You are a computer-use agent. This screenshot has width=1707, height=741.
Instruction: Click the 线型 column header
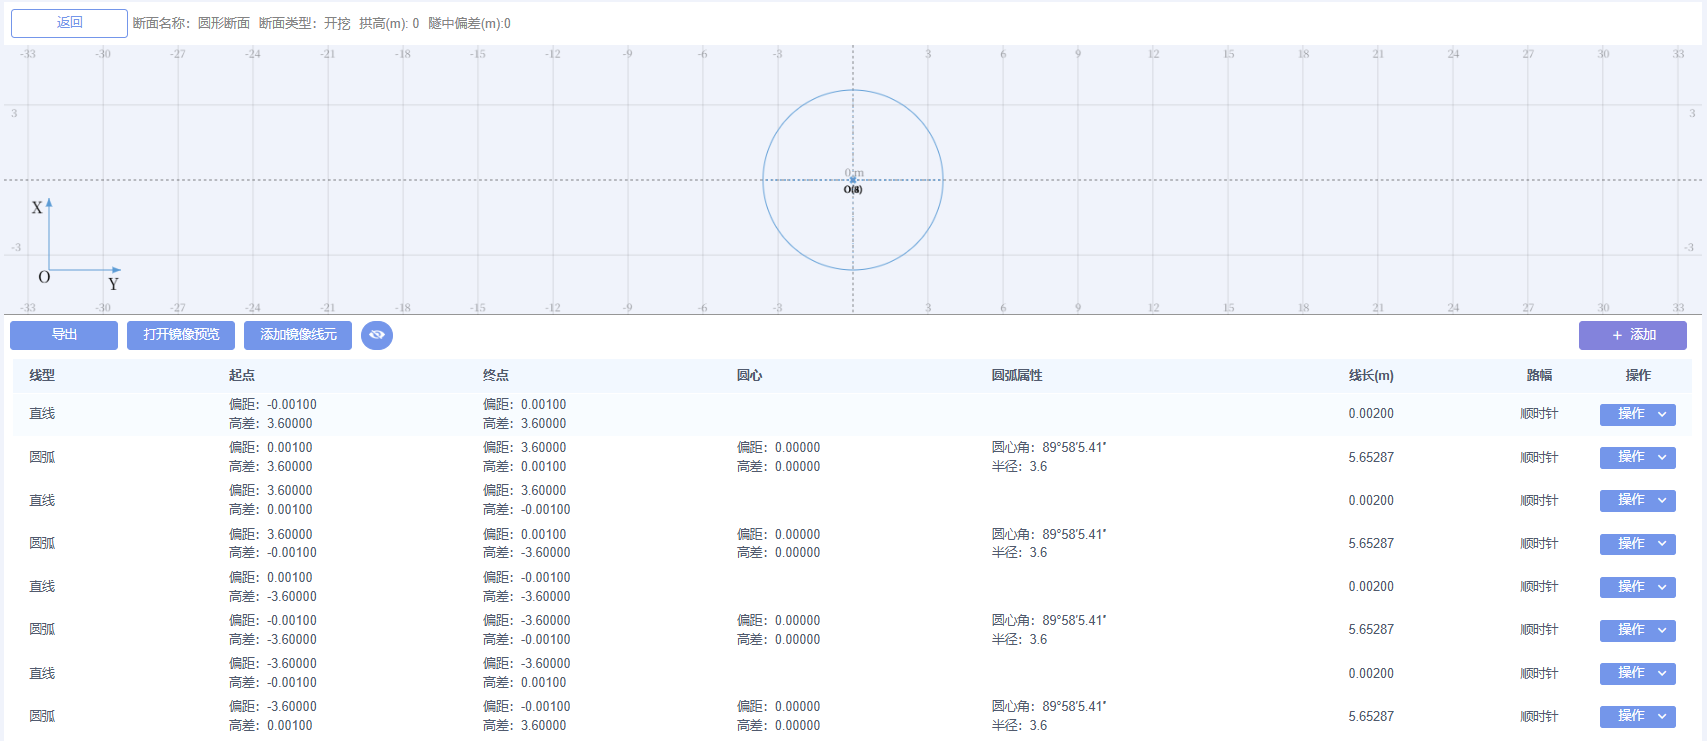(42, 375)
